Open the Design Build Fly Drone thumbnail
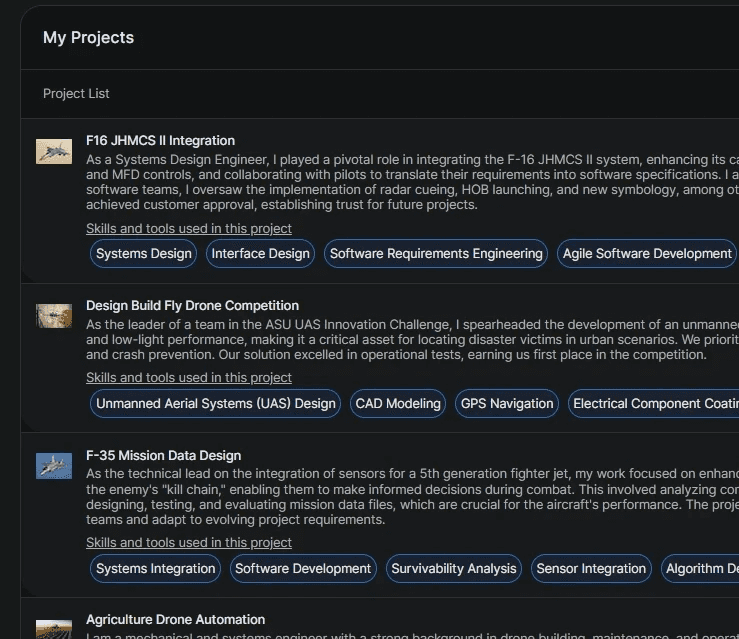Image resolution: width=739 pixels, height=639 pixels. [54, 315]
